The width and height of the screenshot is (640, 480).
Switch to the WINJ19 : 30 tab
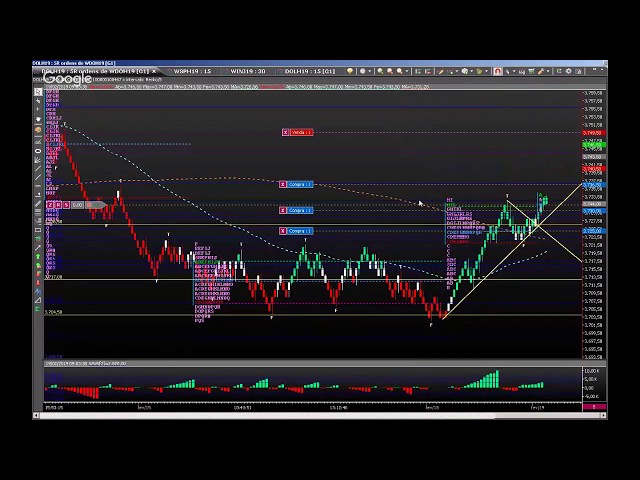(247, 71)
